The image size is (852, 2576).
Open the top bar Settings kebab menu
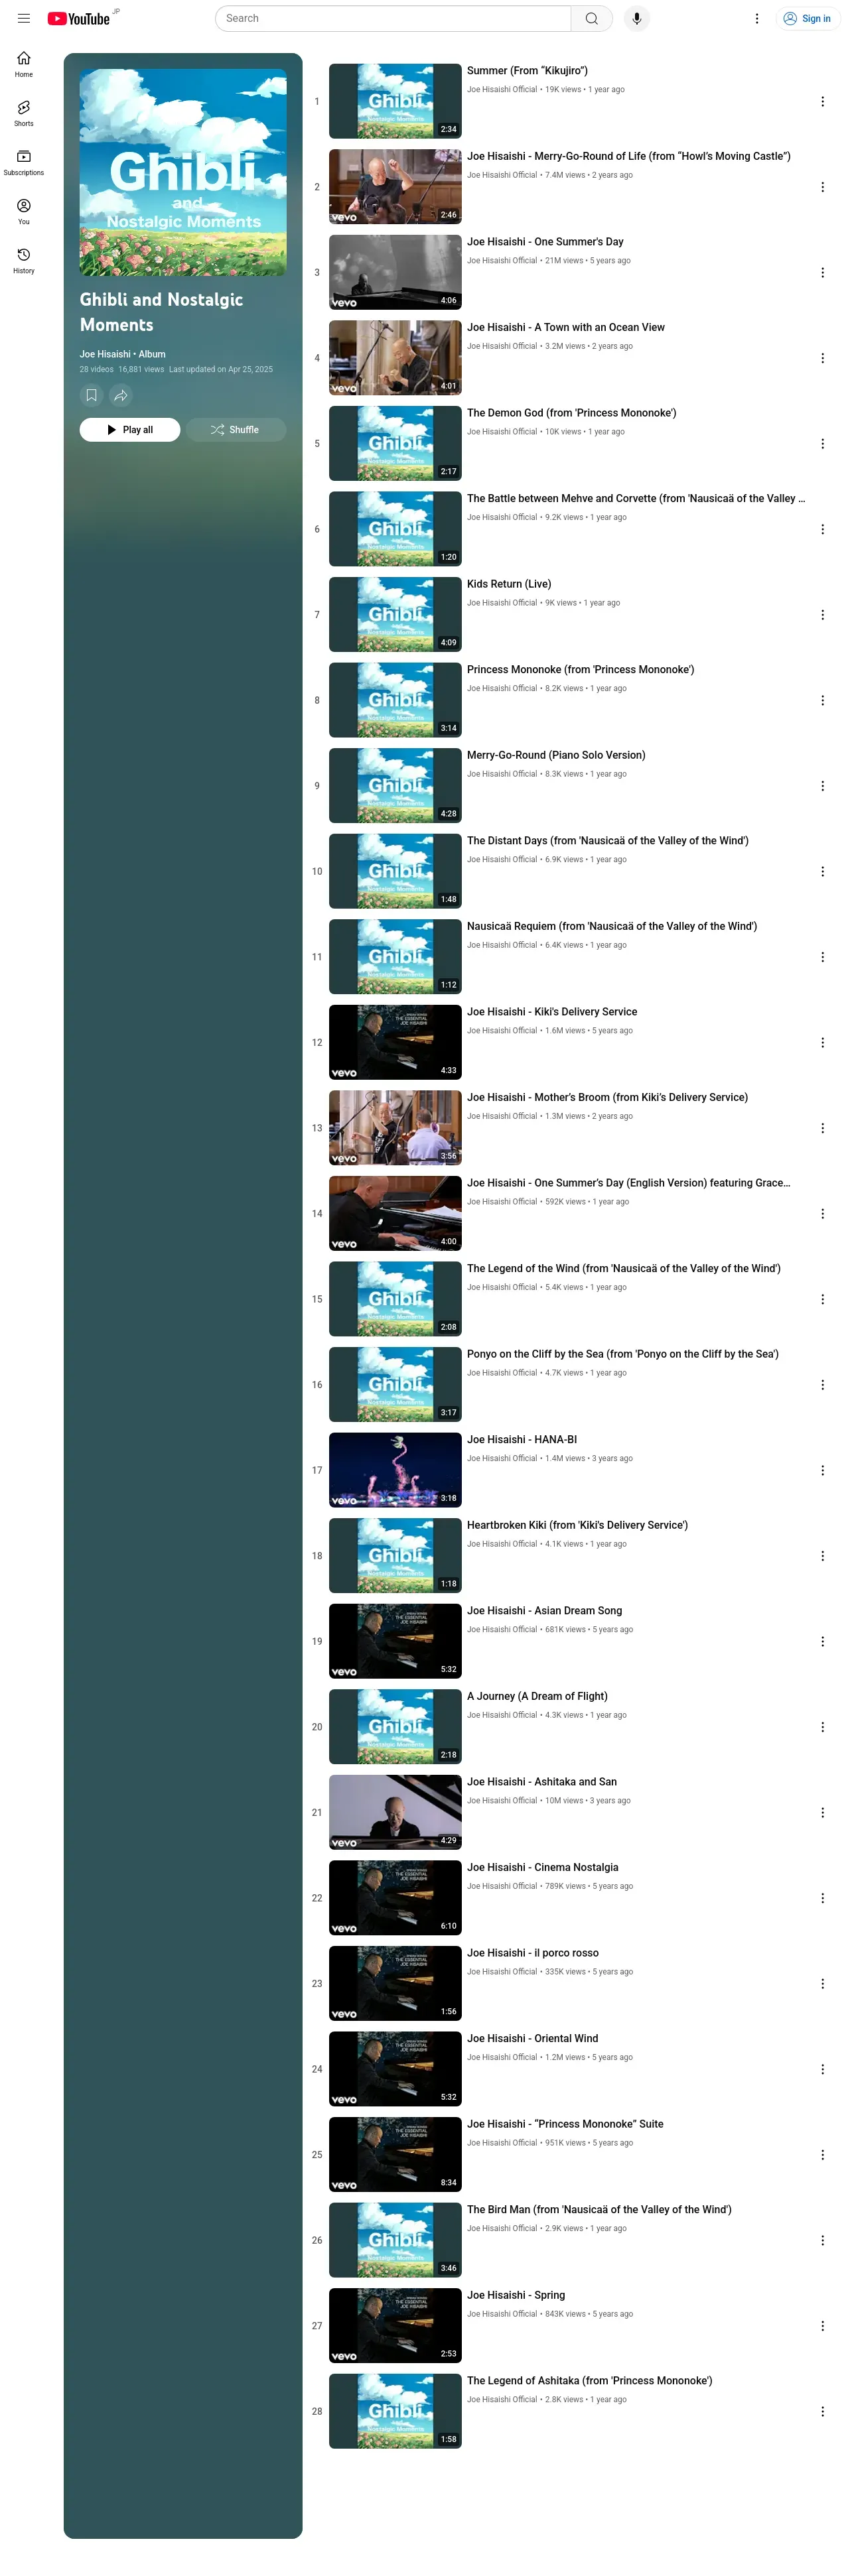point(757,18)
